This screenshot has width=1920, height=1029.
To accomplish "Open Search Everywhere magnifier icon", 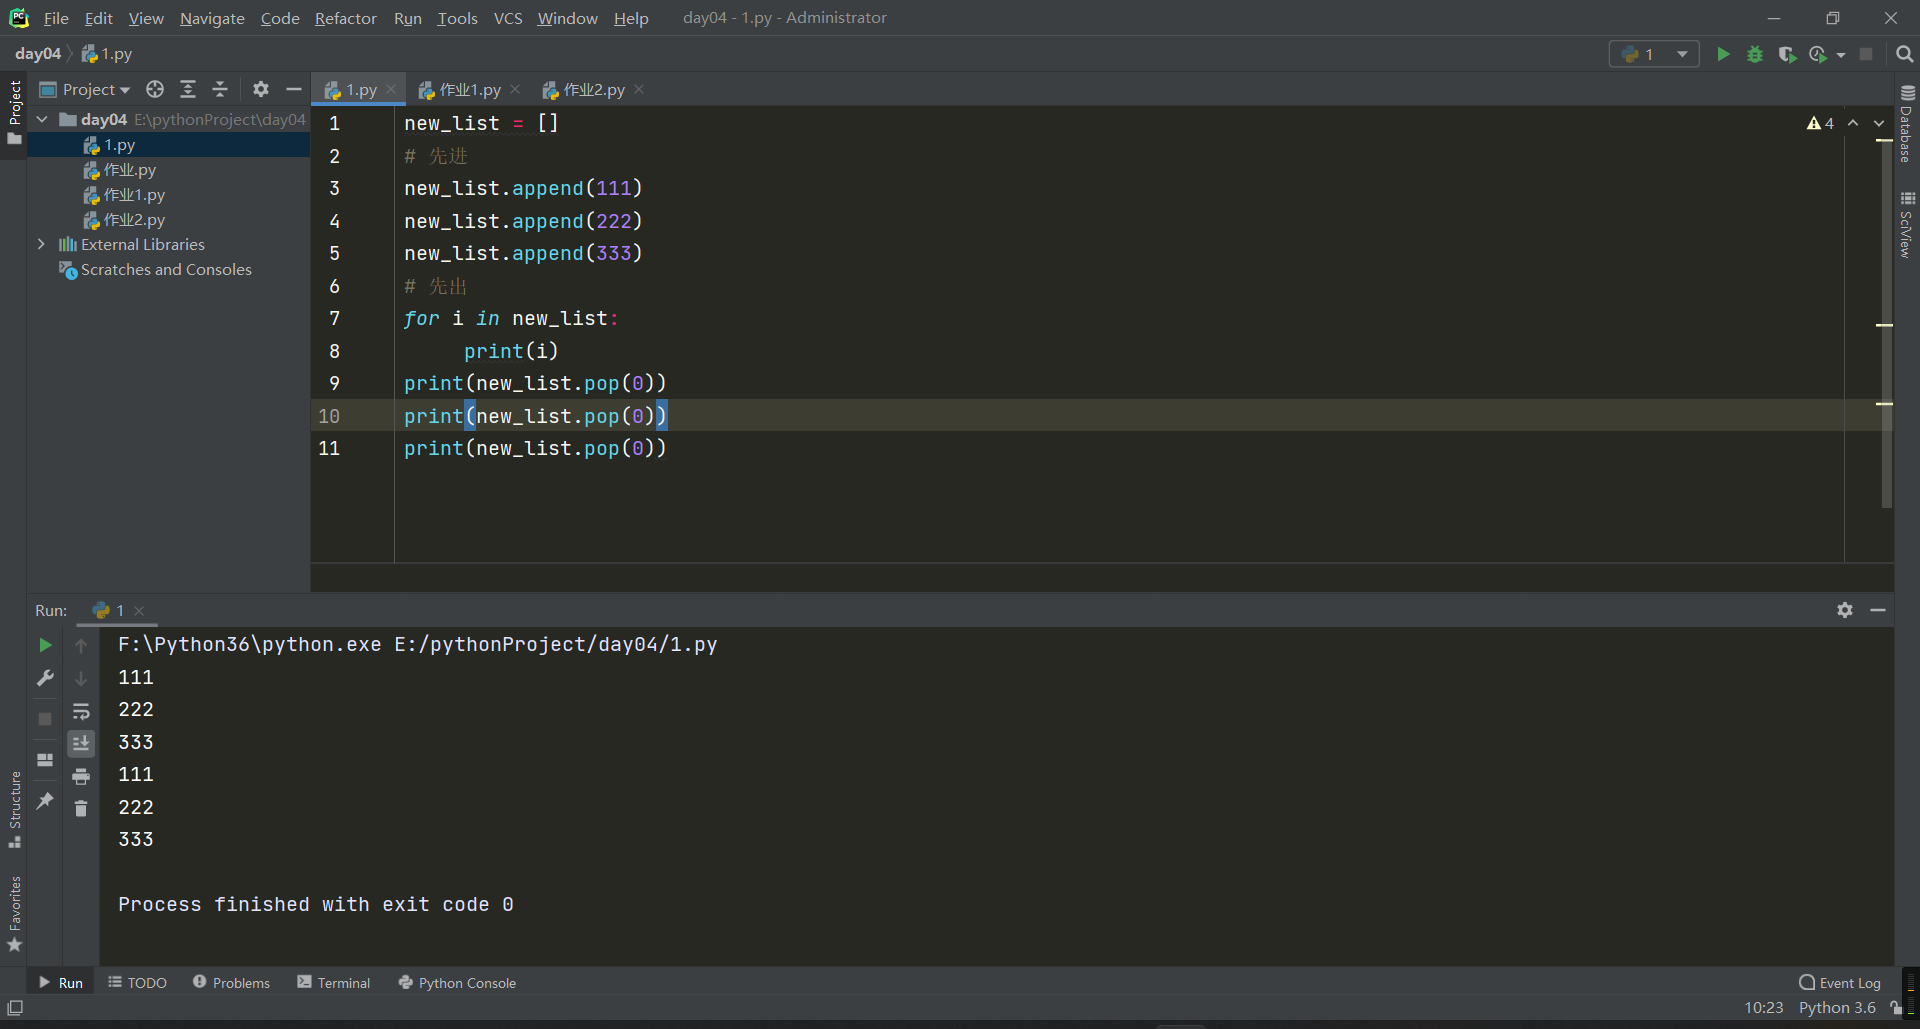I will [1905, 54].
